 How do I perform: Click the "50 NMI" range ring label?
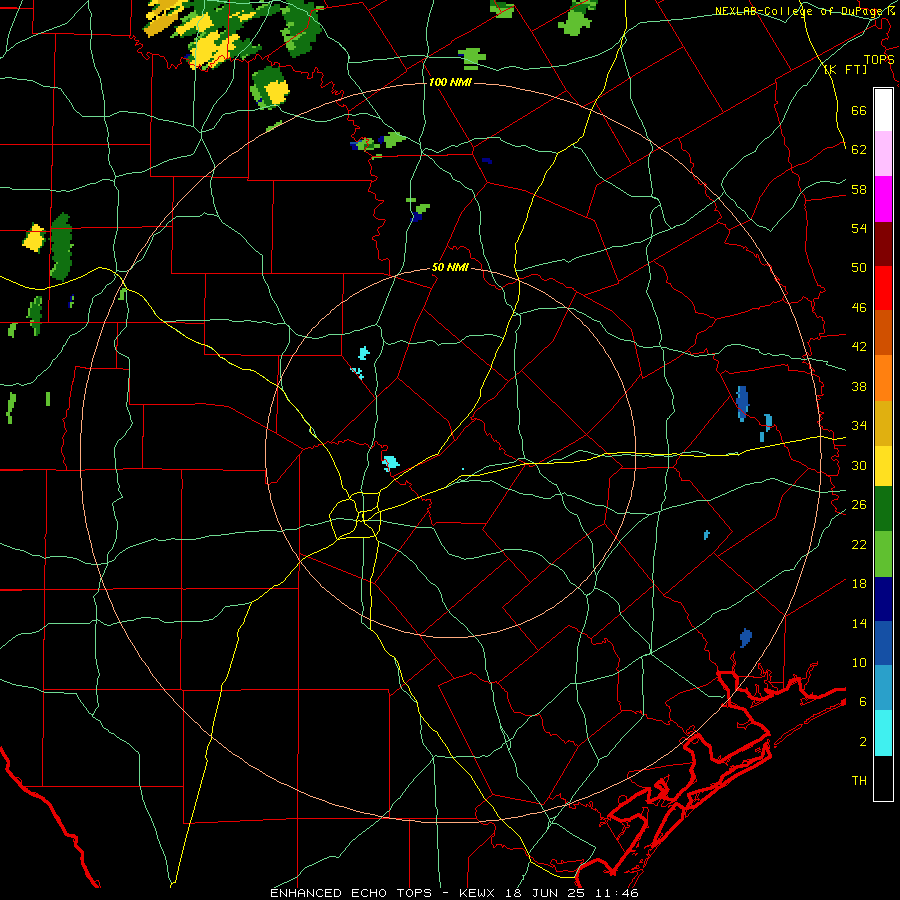[x=450, y=267]
